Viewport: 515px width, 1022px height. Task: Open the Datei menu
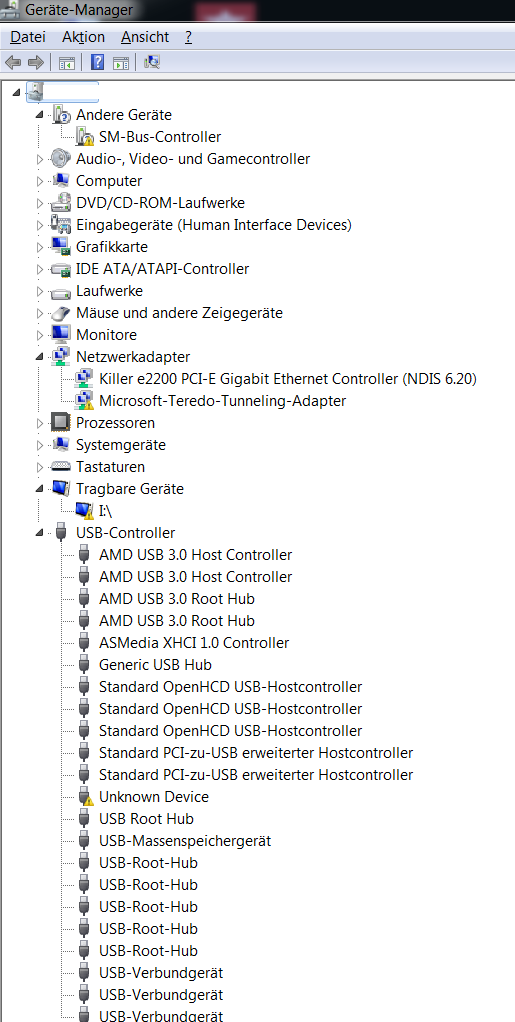click(23, 37)
